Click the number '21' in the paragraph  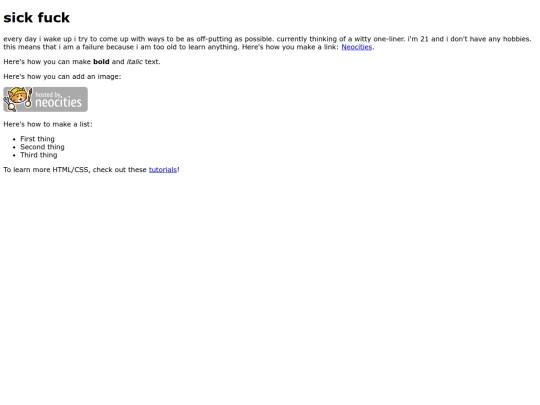click(424, 39)
